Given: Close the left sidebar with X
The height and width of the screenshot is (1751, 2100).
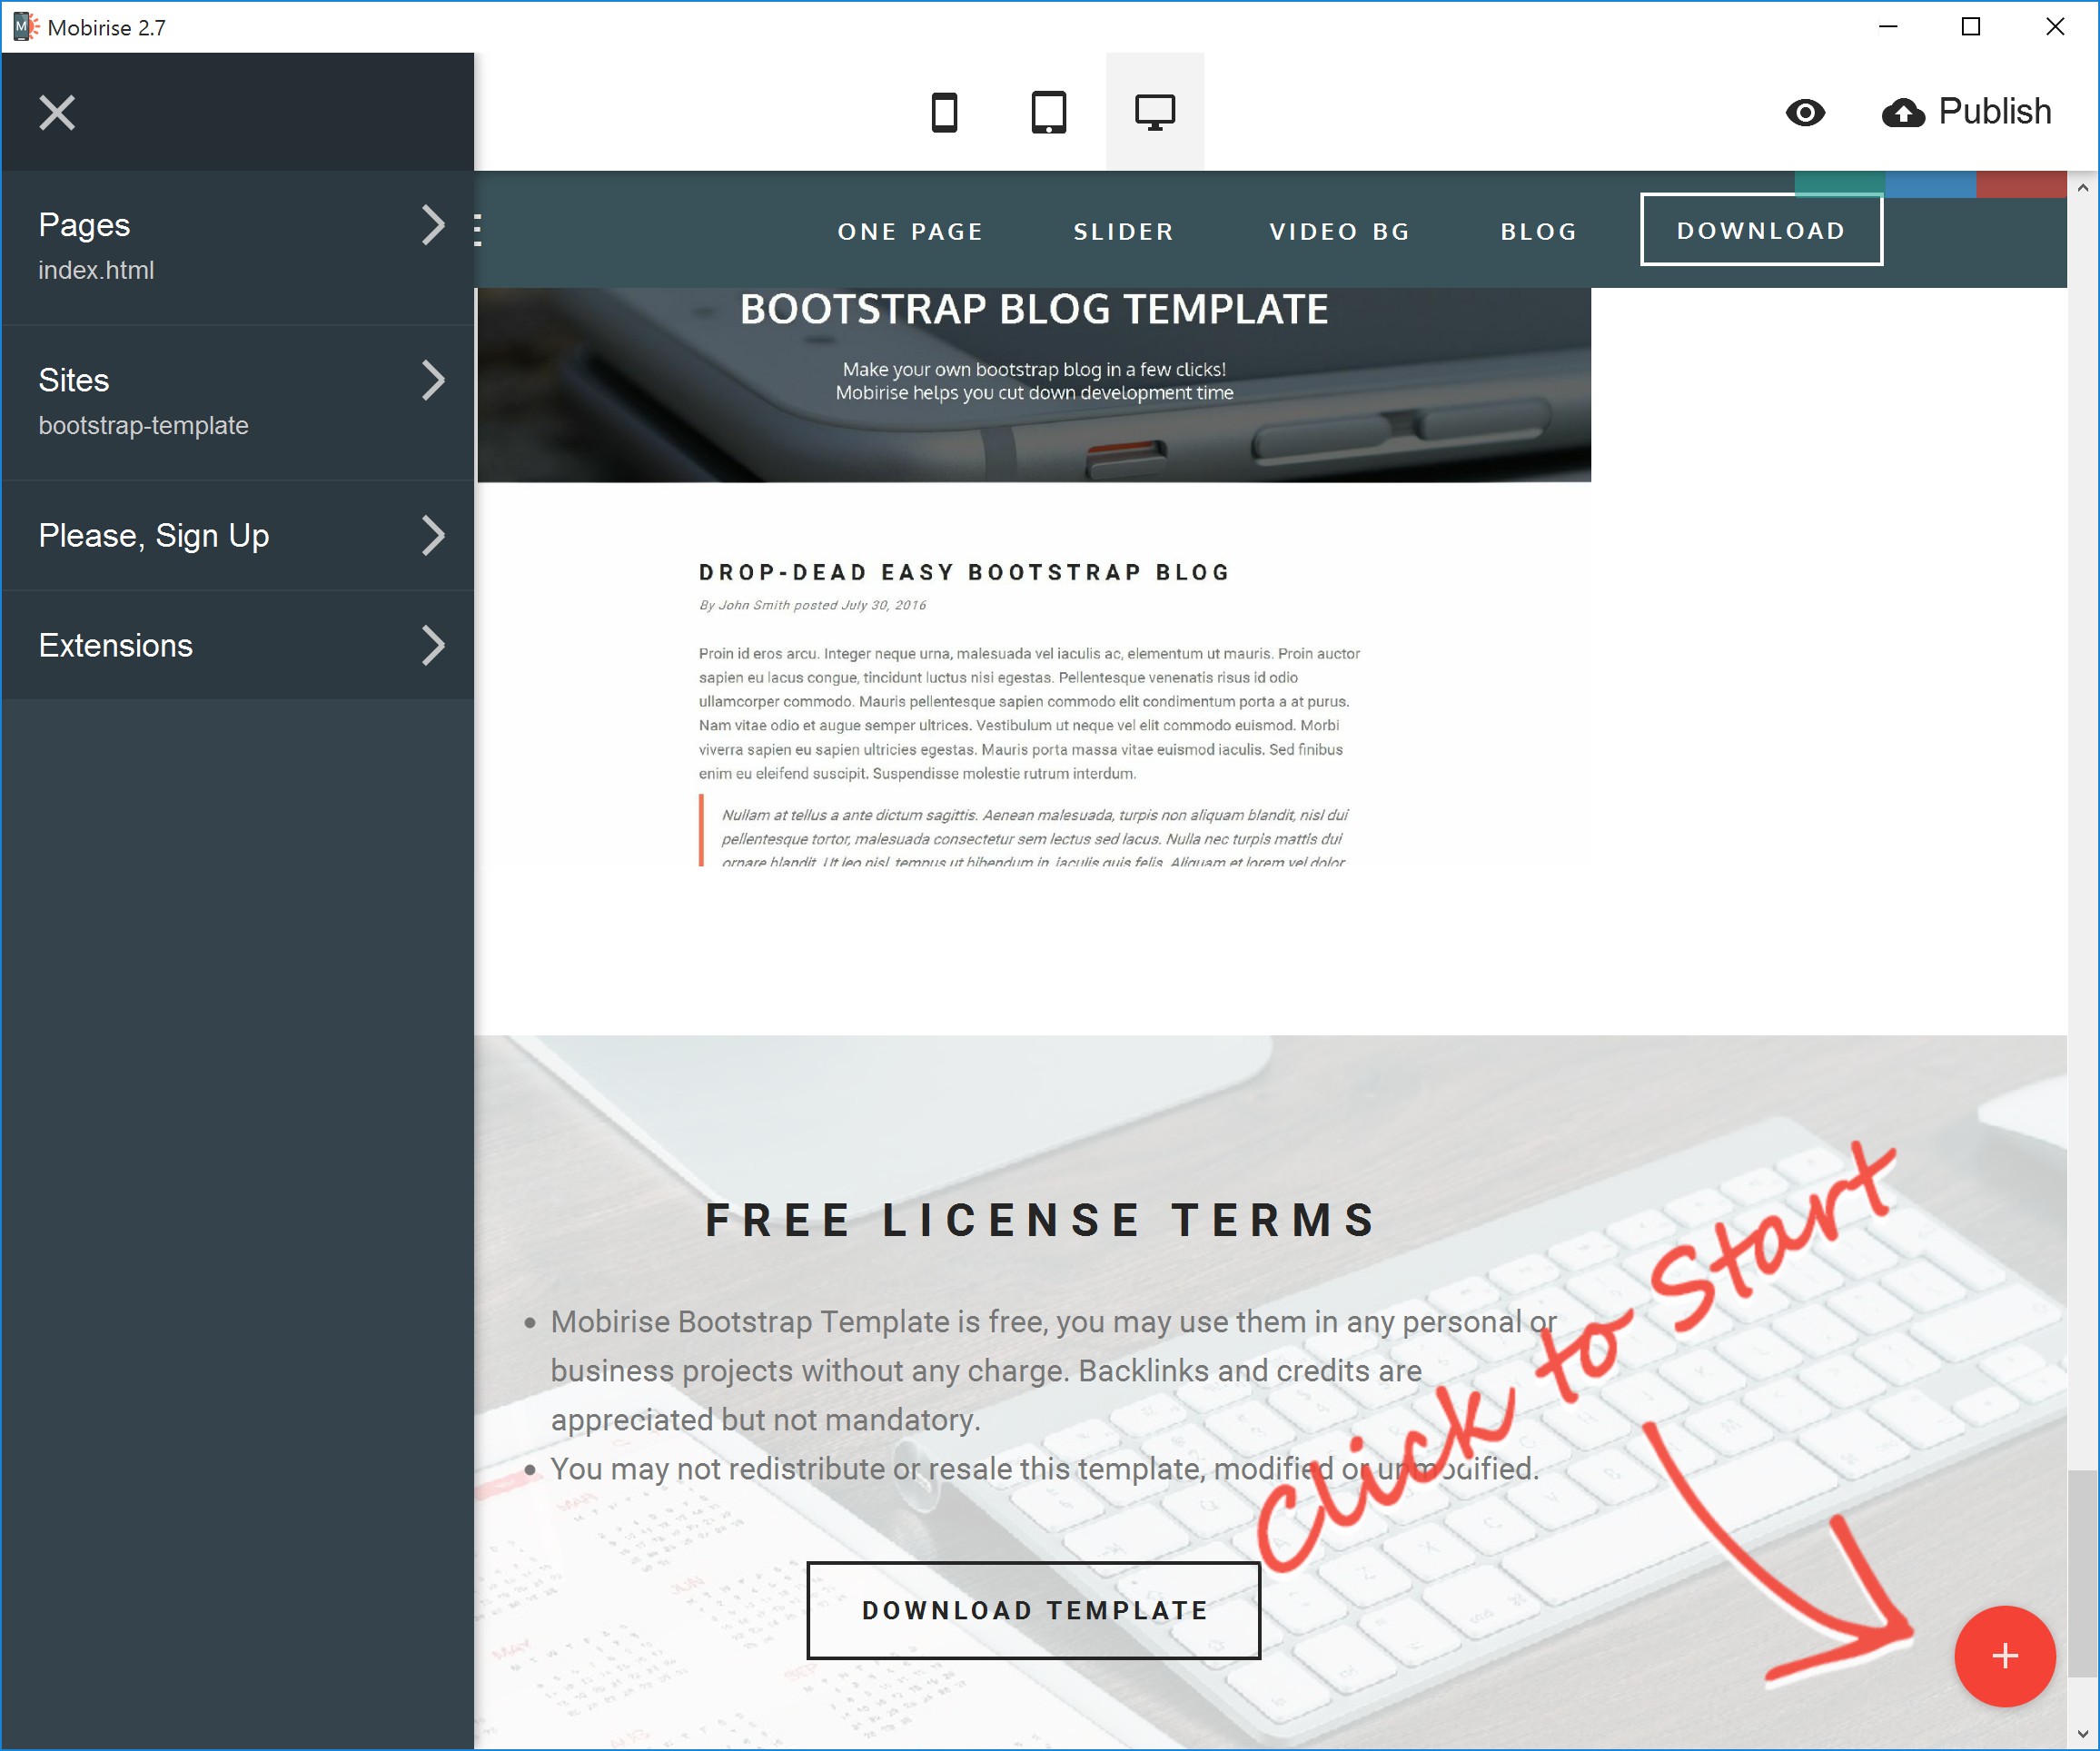Looking at the screenshot, I should pos(55,110).
